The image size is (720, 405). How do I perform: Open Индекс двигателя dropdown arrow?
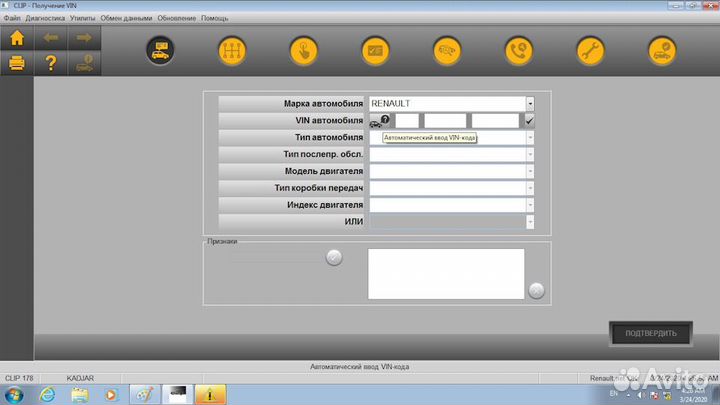point(530,205)
